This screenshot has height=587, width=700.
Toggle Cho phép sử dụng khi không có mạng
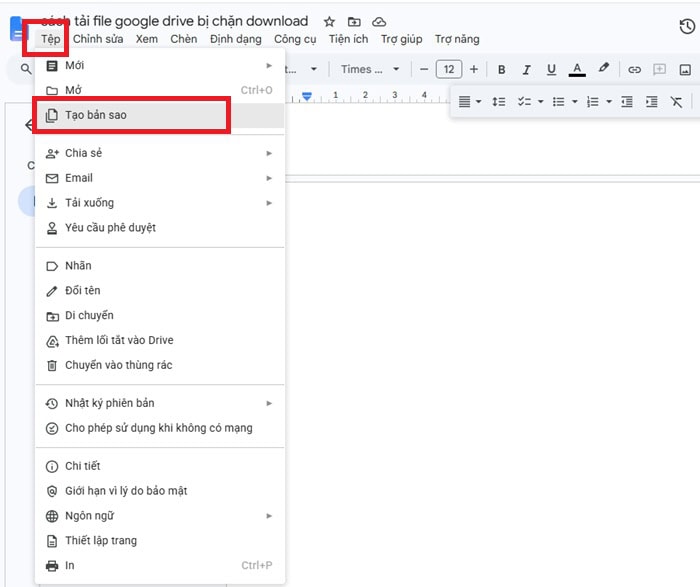pos(159,428)
